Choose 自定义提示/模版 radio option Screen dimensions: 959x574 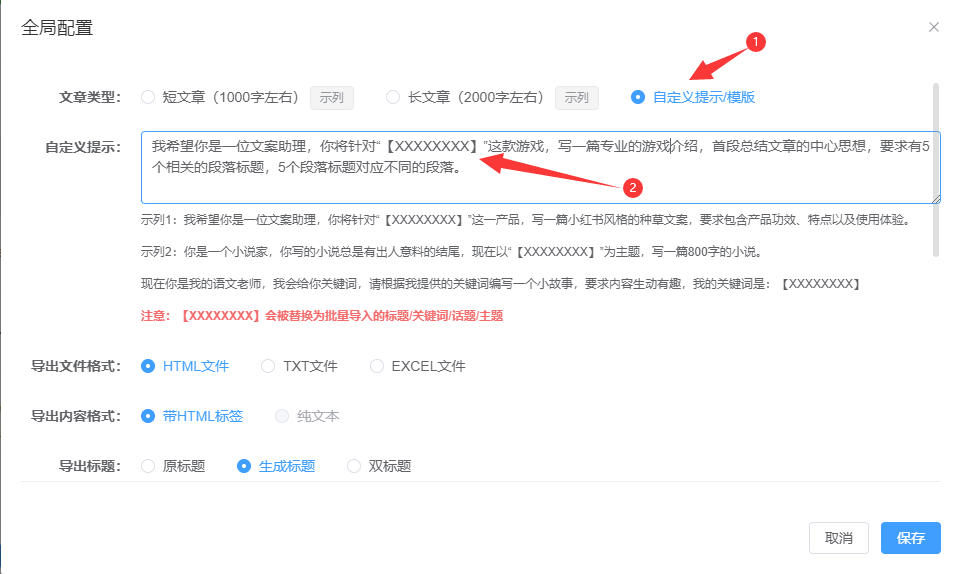[638, 97]
